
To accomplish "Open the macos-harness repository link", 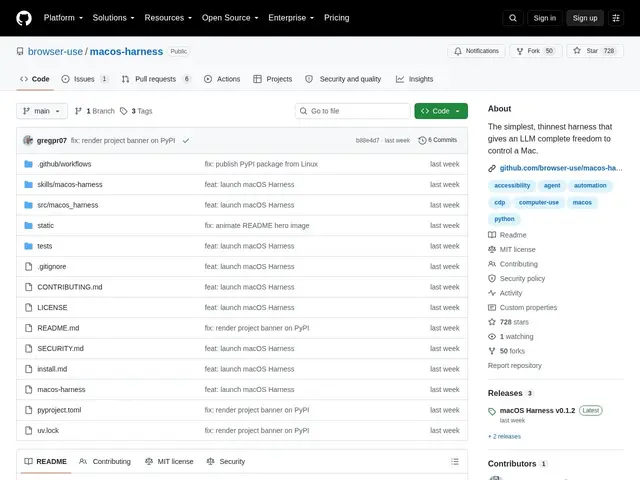I will click(126, 51).
